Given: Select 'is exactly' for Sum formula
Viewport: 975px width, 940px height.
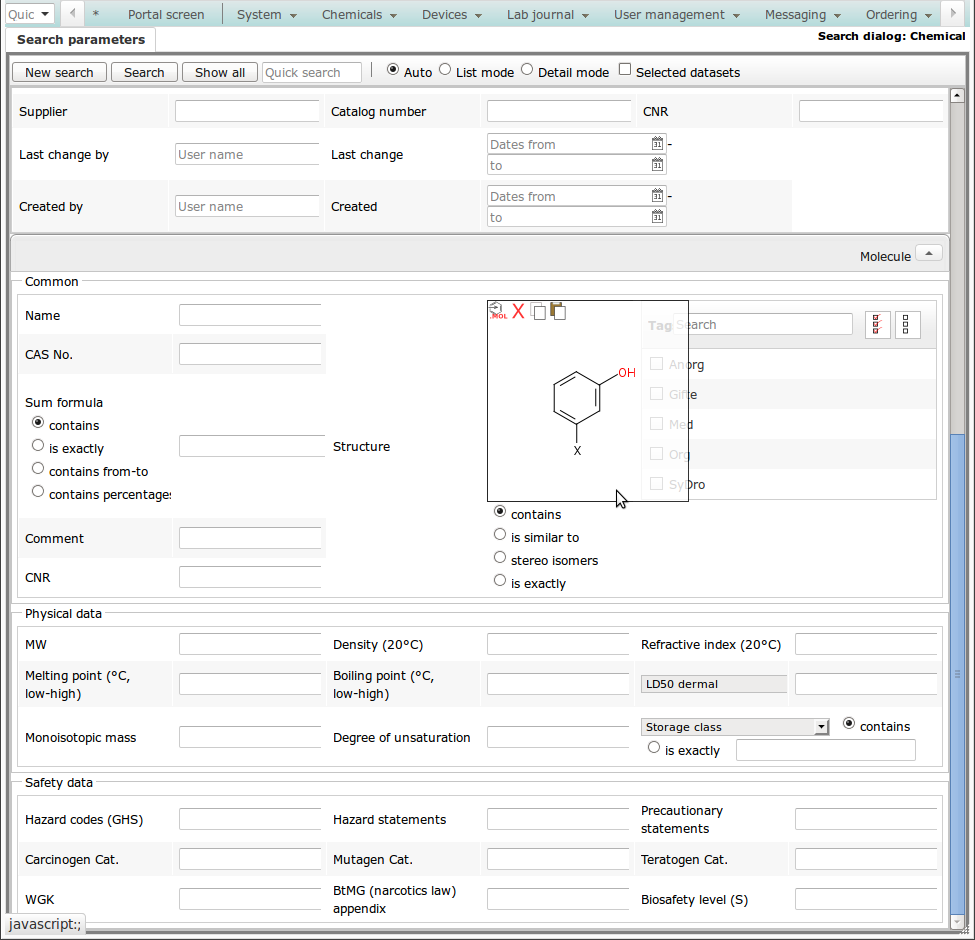Looking at the screenshot, I should (38, 446).
